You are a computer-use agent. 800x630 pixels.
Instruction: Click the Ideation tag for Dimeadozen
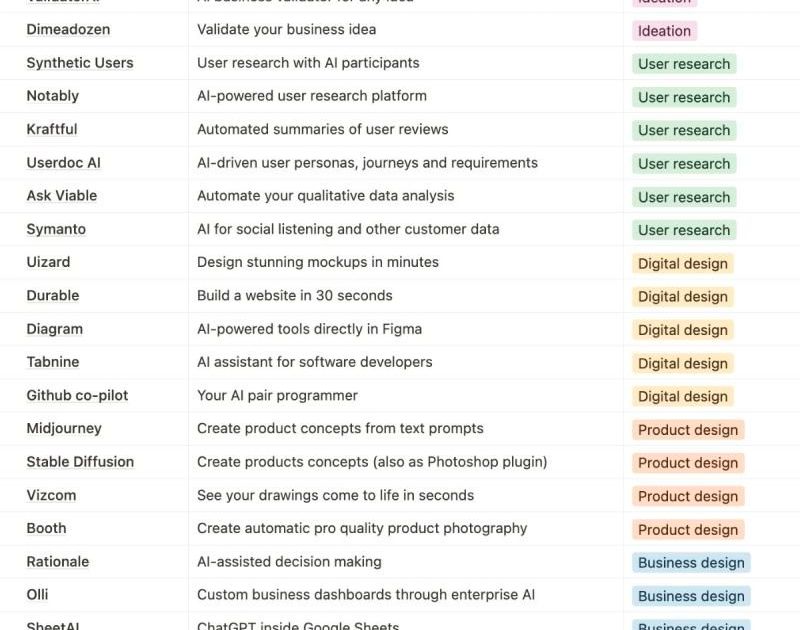click(x=664, y=31)
